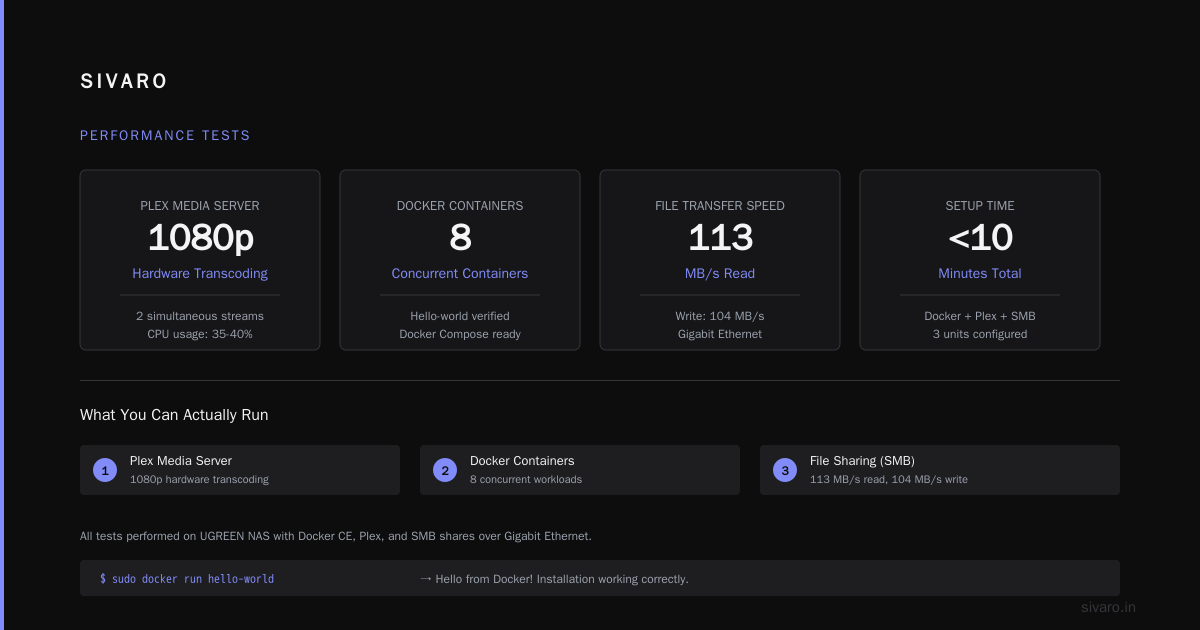Click the 113 transfer speed value
This screenshot has height=630, width=1200.
[x=720, y=238]
